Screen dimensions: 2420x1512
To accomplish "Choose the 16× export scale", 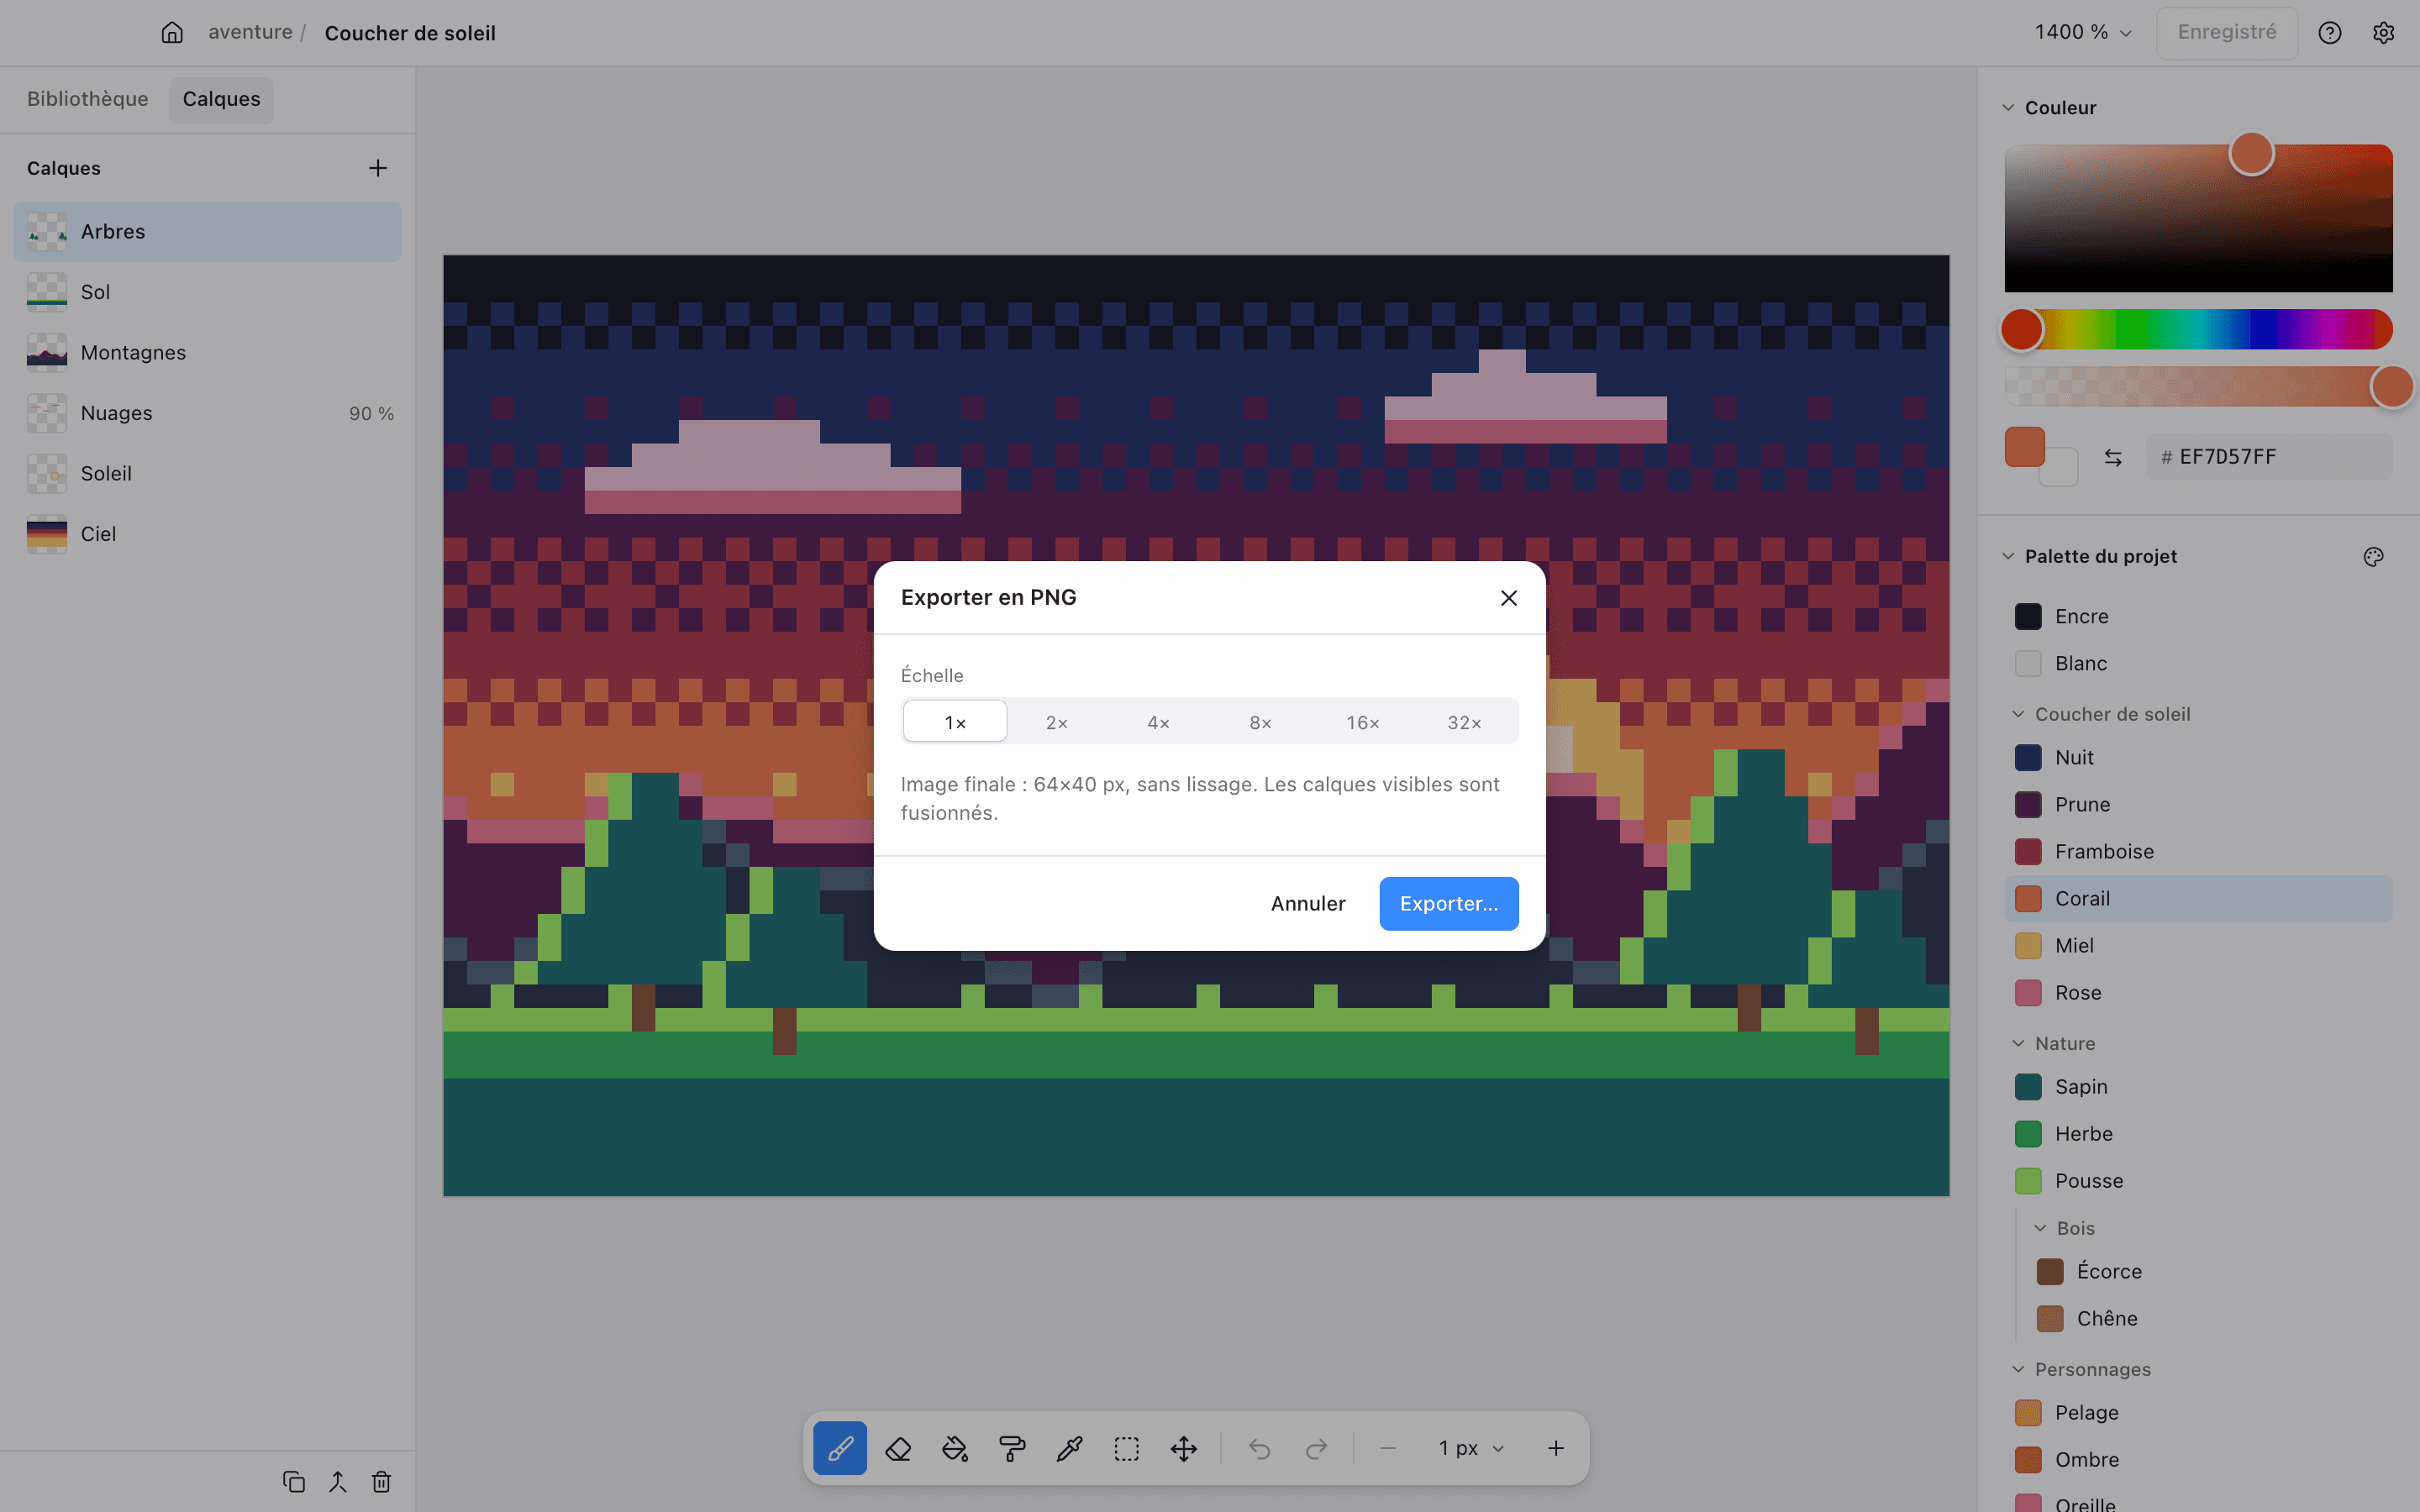I will coord(1362,722).
